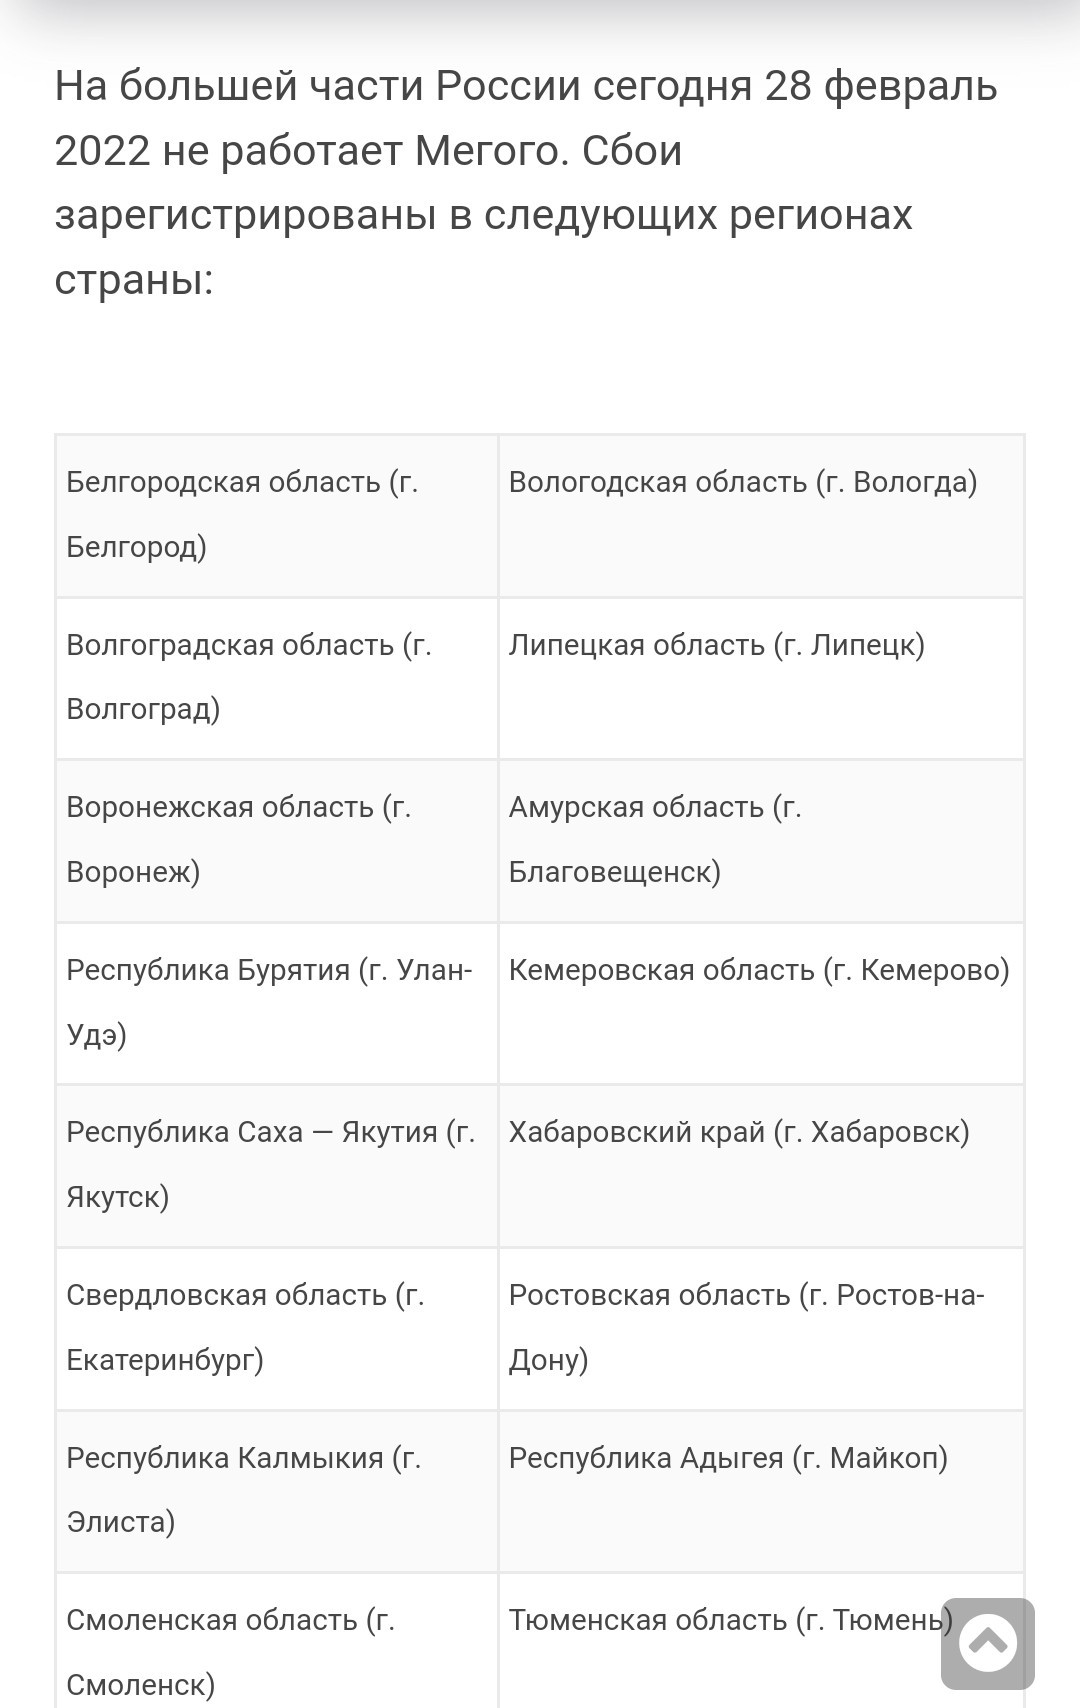The width and height of the screenshot is (1080, 1708).
Task: Tap the Липецкая область (г. Липецк) cell
Action: coord(761,679)
